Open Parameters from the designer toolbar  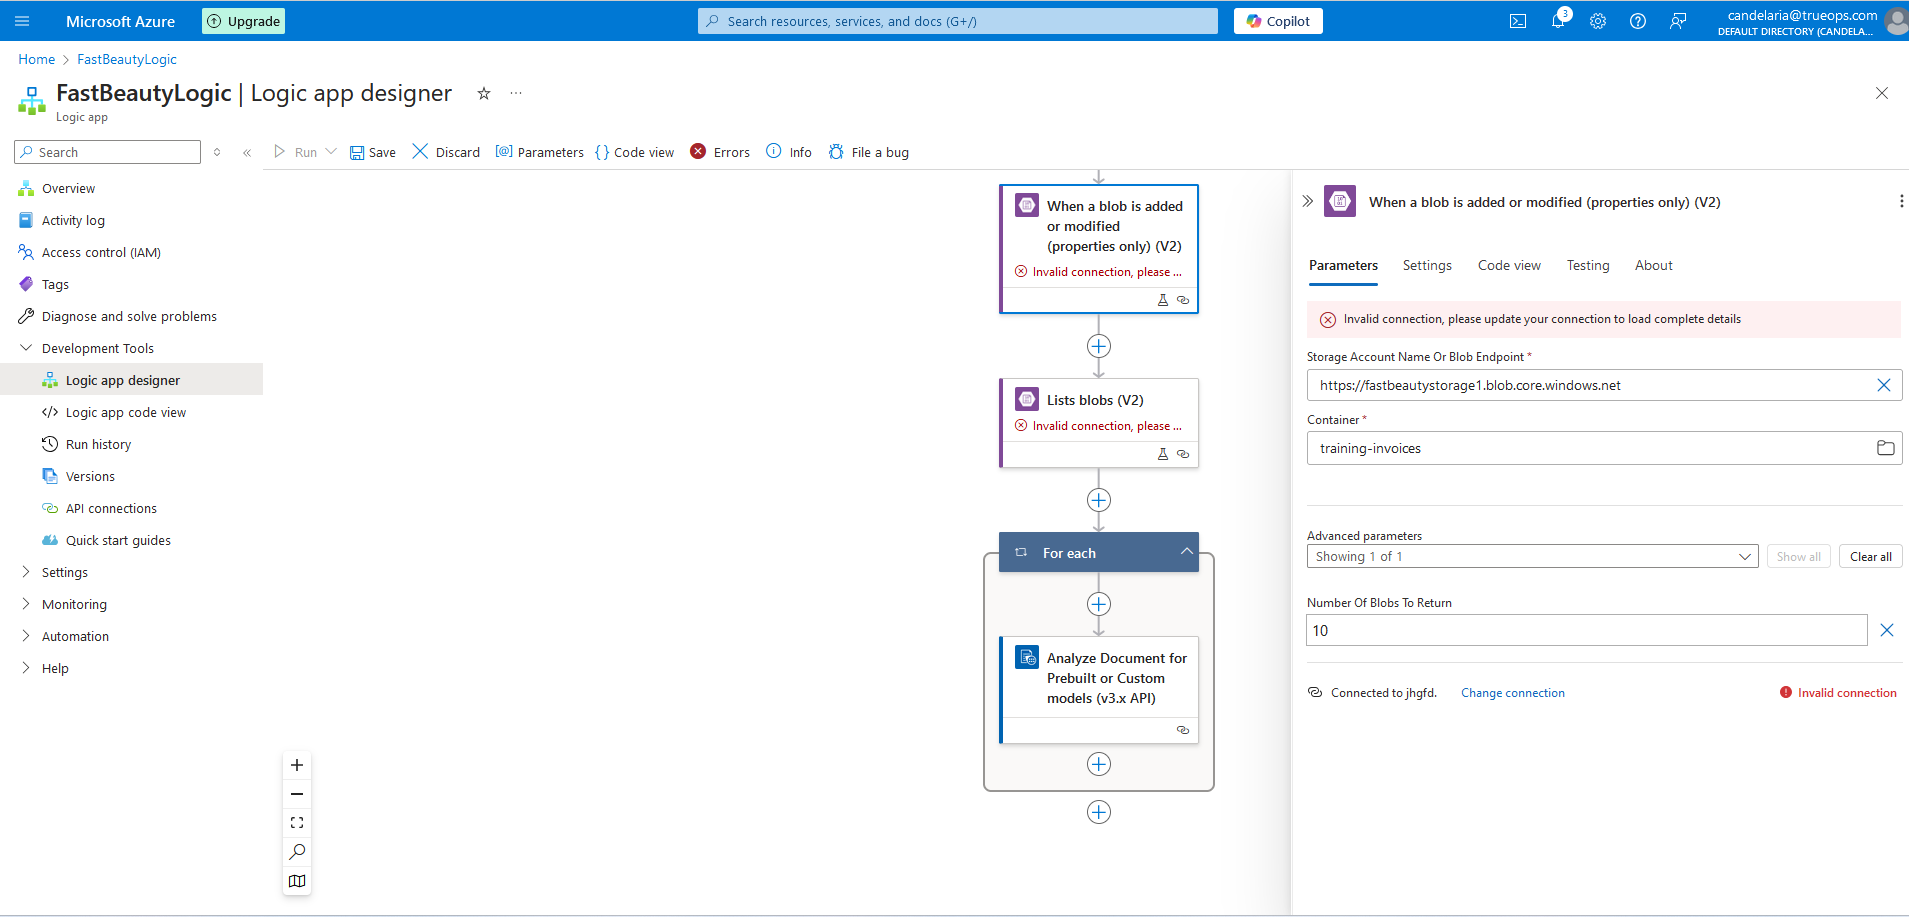[540, 152]
